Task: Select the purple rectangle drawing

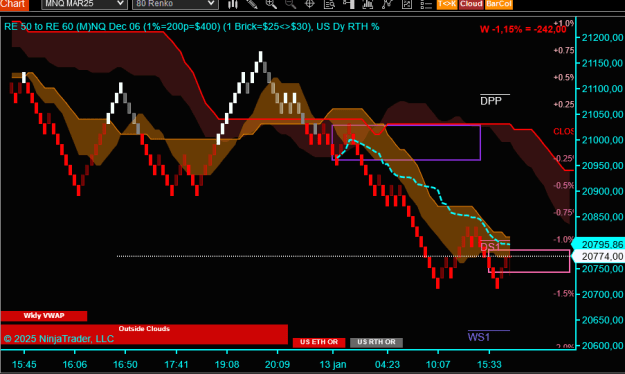Action: pyautogui.click(x=406, y=142)
